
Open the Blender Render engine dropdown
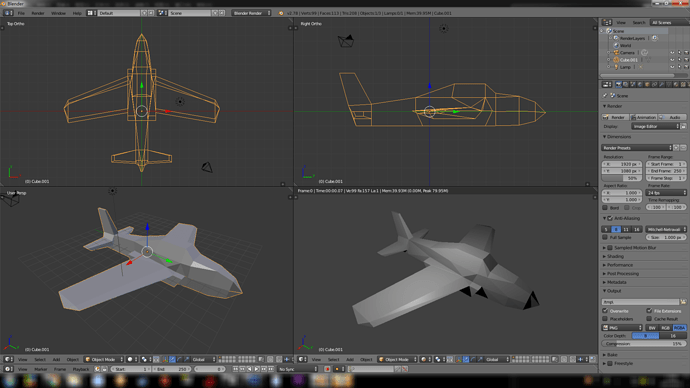[x=251, y=13]
